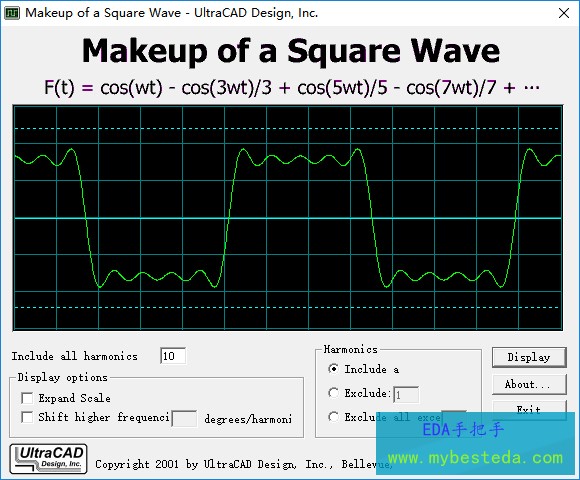Viewport: 580px width, 480px height.
Task: Click the UltraCAD Design logo
Action: pos(48,459)
